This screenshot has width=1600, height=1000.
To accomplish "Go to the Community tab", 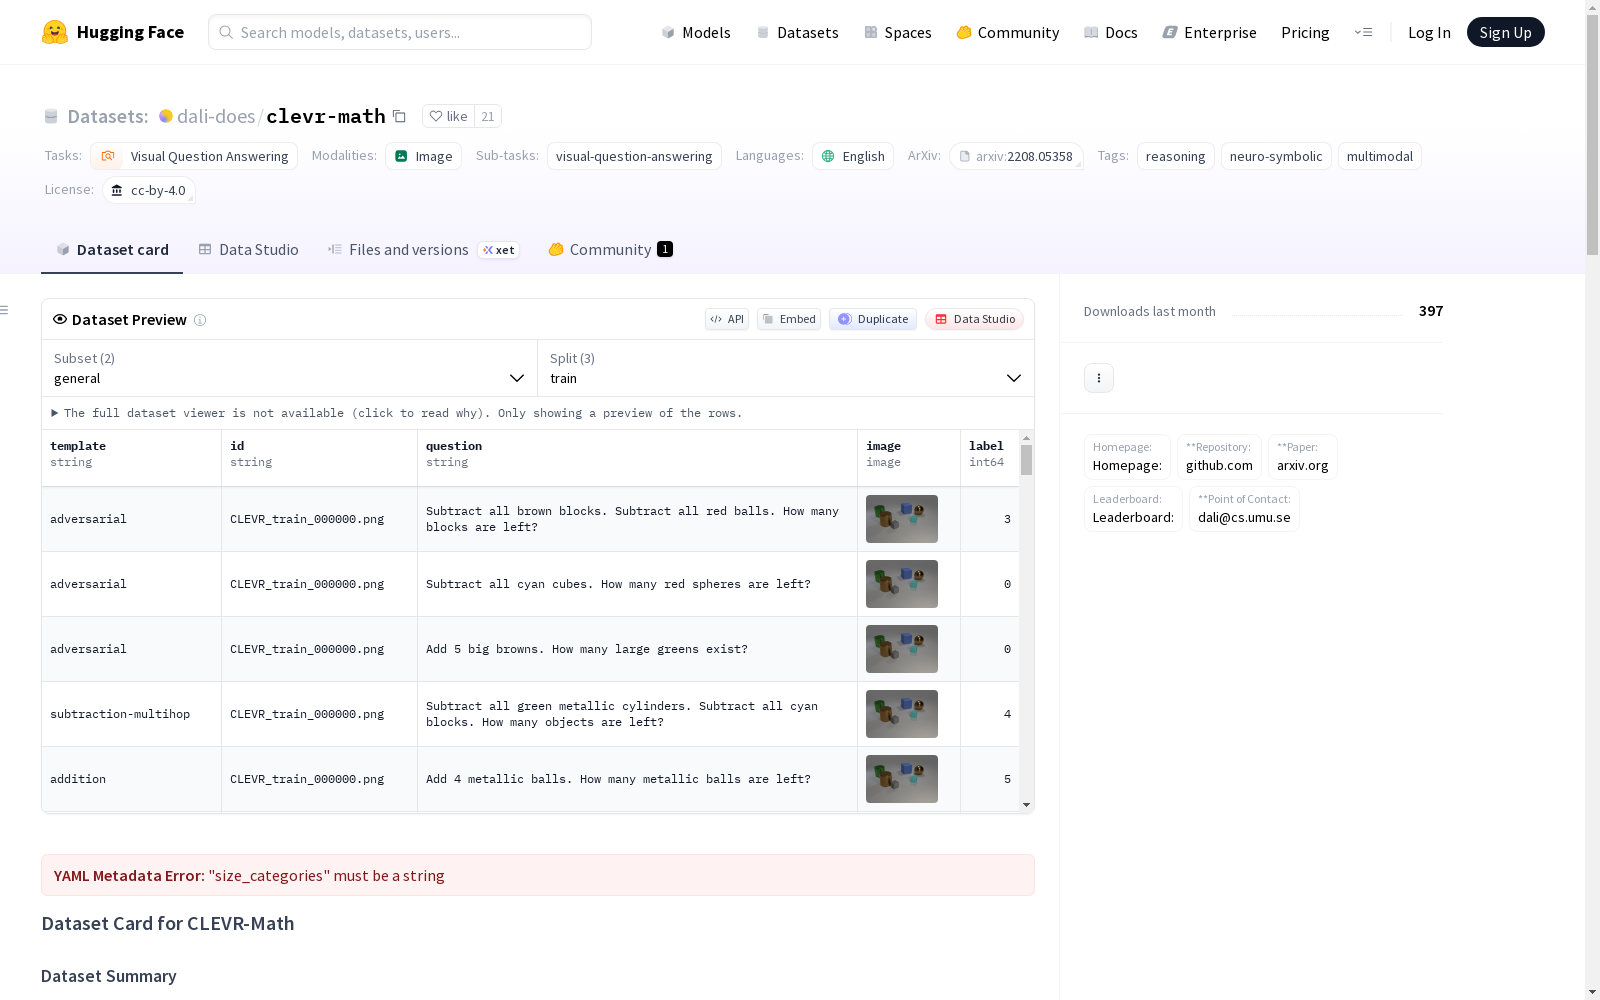I will 610,250.
